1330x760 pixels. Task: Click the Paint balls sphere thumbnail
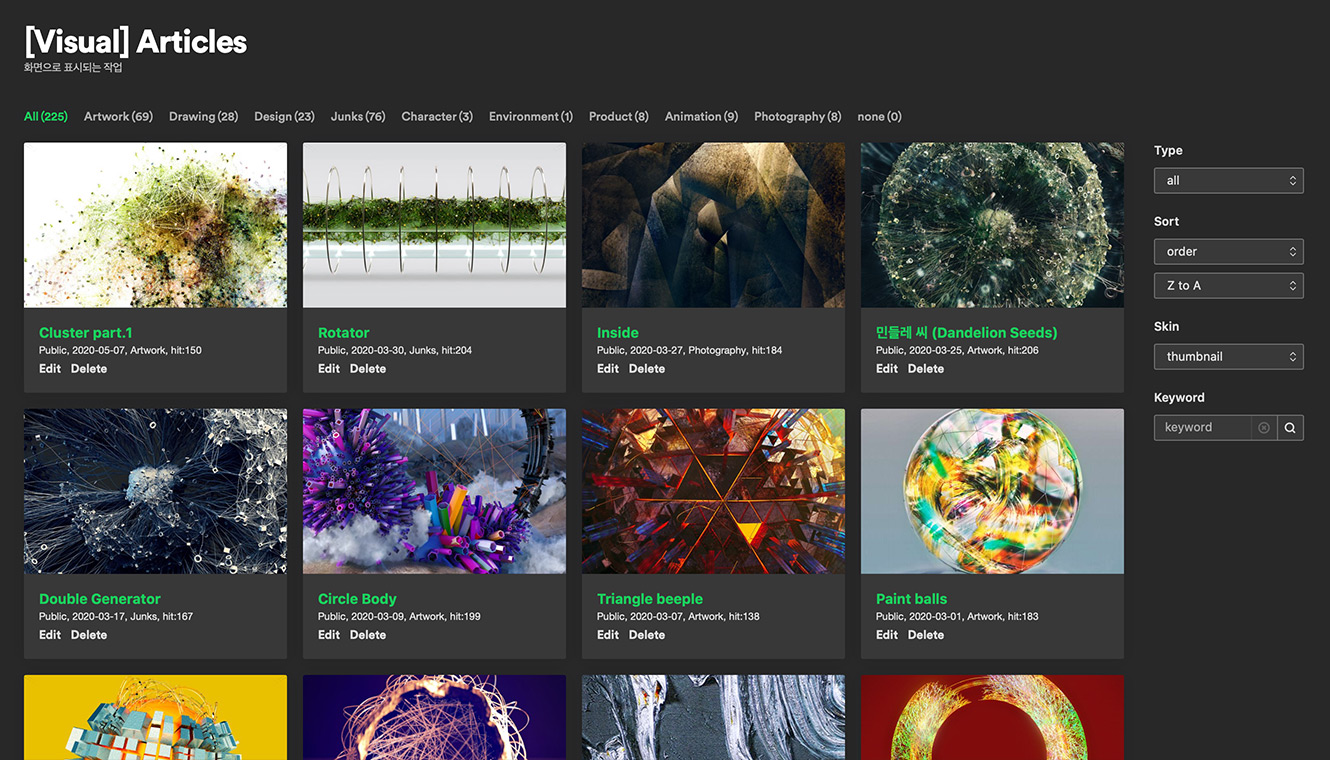(992, 491)
